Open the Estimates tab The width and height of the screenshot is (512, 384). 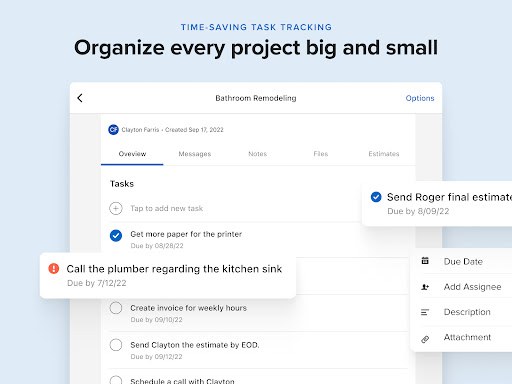click(x=384, y=154)
